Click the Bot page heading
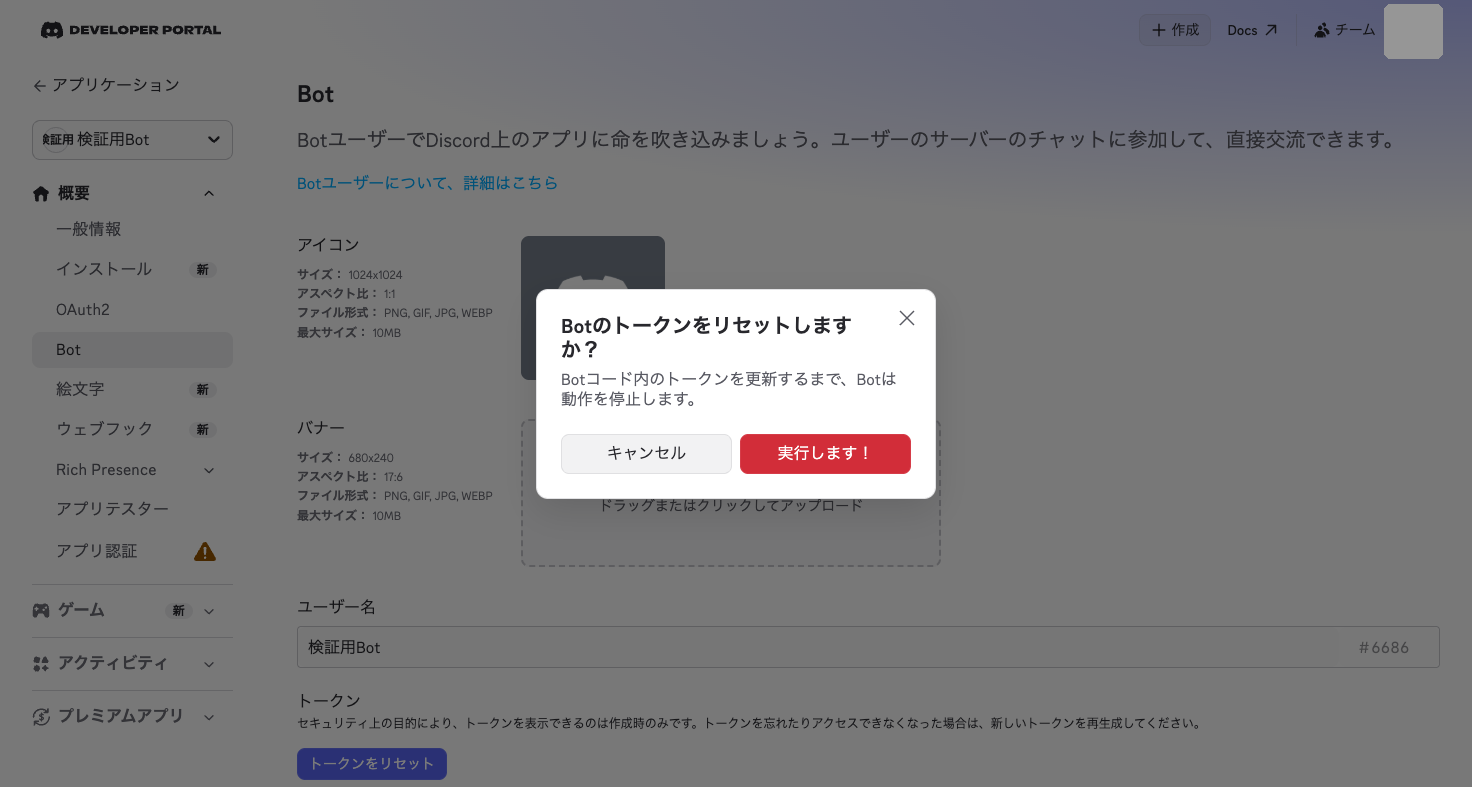The height and width of the screenshot is (787, 1472). 315,95
